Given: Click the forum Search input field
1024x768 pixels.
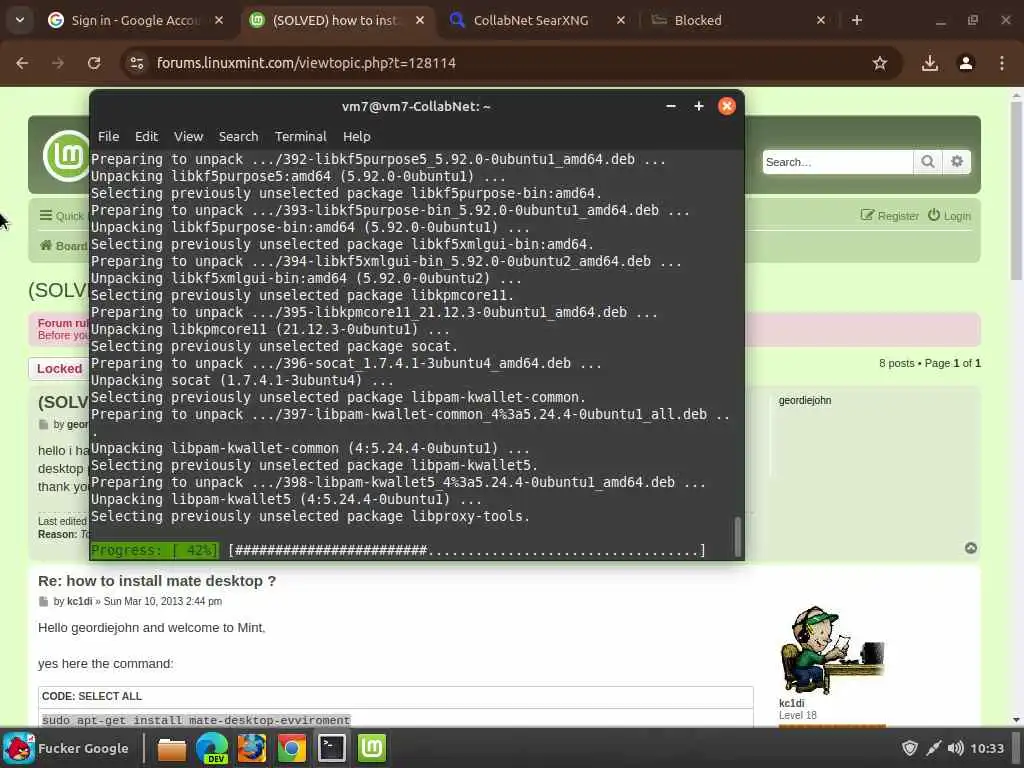Looking at the screenshot, I should 838,162.
